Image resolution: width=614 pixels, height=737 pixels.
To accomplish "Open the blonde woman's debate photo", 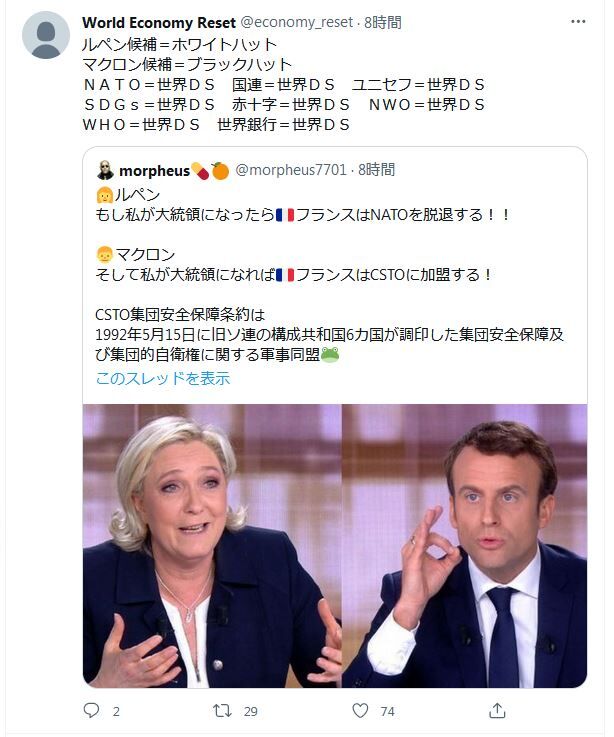I will (212, 545).
